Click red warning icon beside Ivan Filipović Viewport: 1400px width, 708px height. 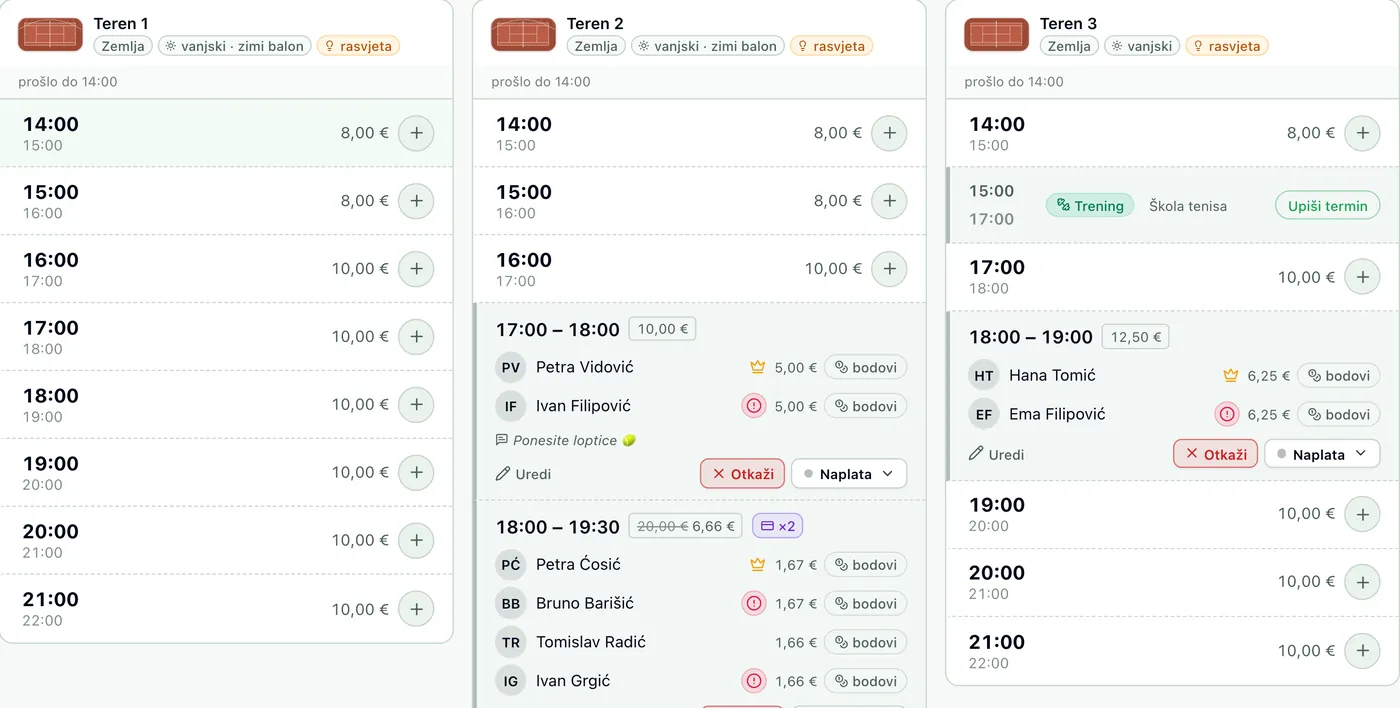click(753, 406)
